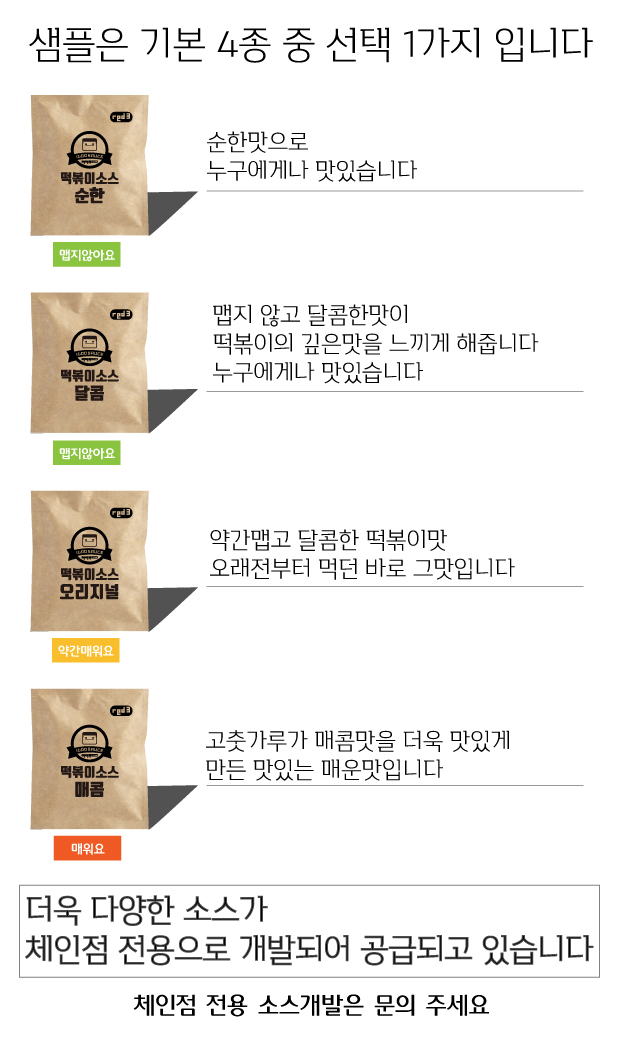
Task: Click the green 맵지않아요 badge under 달콤 packet
Action: [86, 453]
